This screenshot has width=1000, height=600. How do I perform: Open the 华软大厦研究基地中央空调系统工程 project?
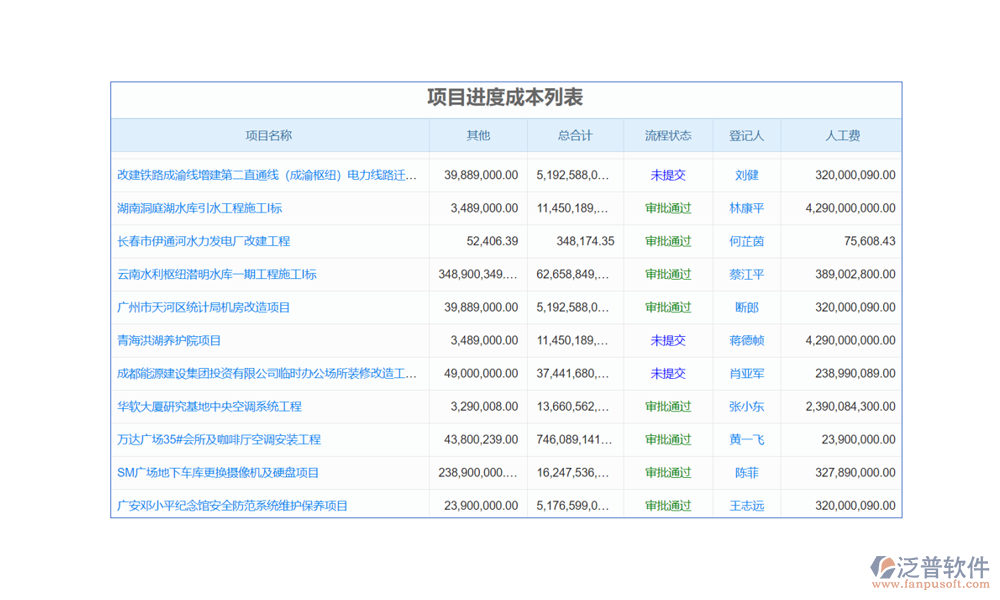(209, 406)
